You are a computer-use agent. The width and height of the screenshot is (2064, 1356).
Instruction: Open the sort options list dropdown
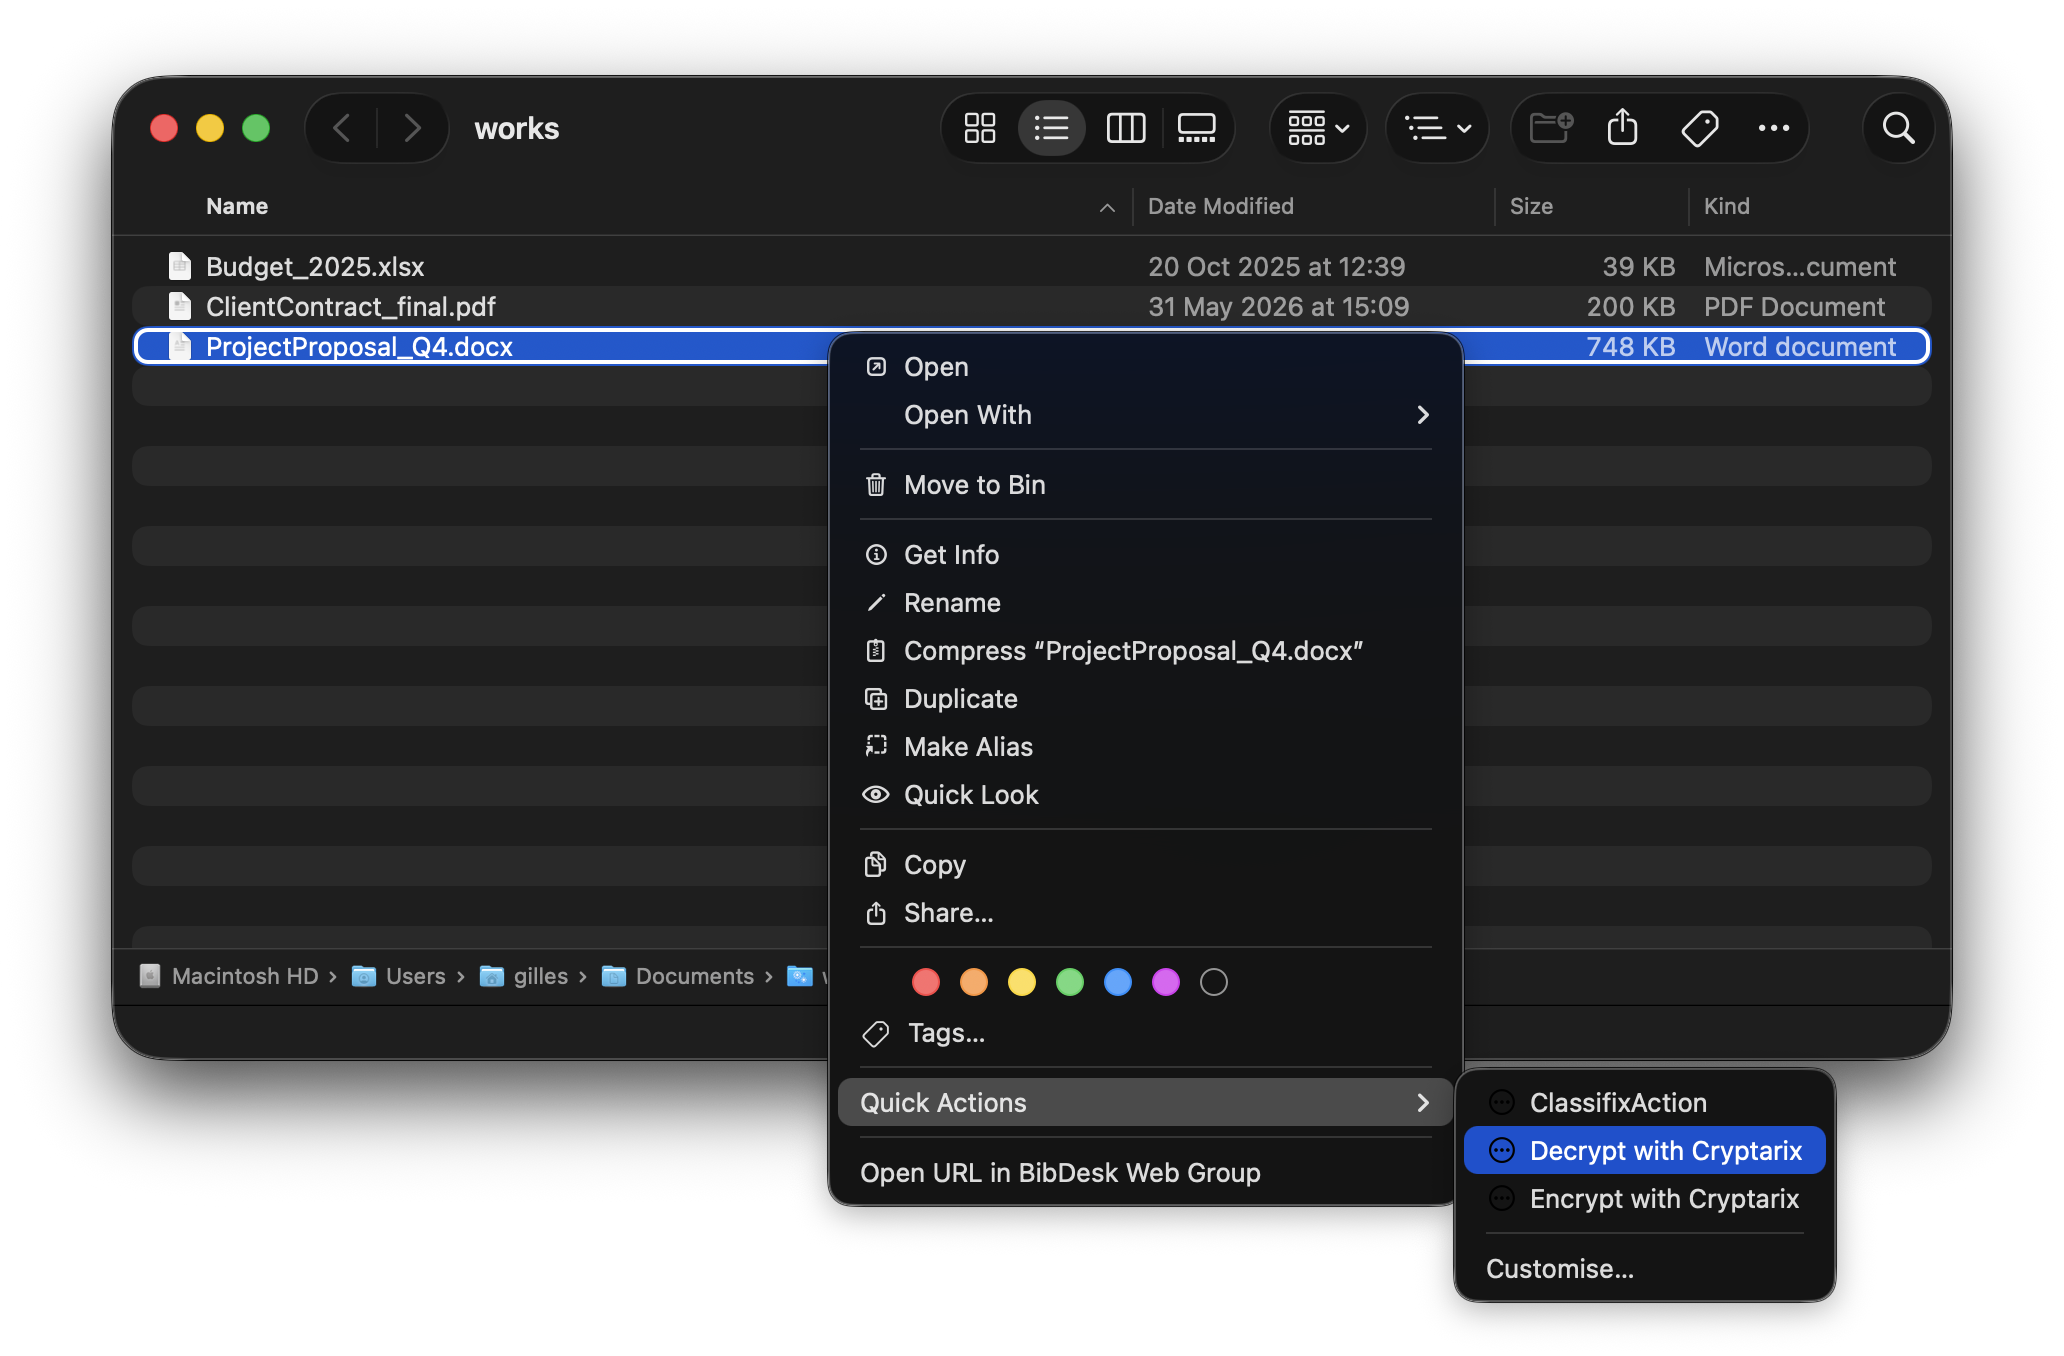tap(1437, 128)
